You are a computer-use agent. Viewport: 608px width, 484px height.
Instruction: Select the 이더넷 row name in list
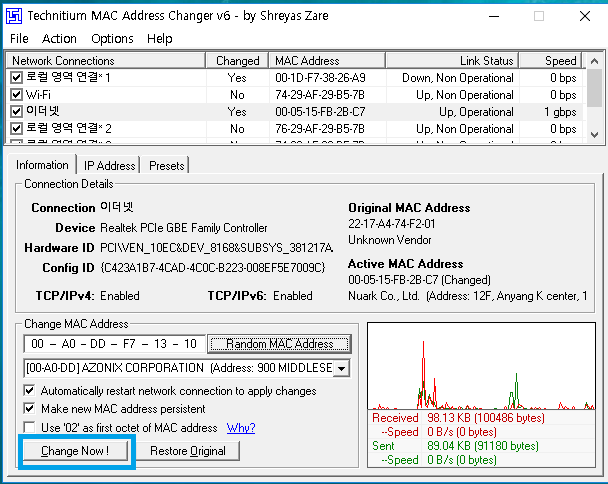(43, 111)
